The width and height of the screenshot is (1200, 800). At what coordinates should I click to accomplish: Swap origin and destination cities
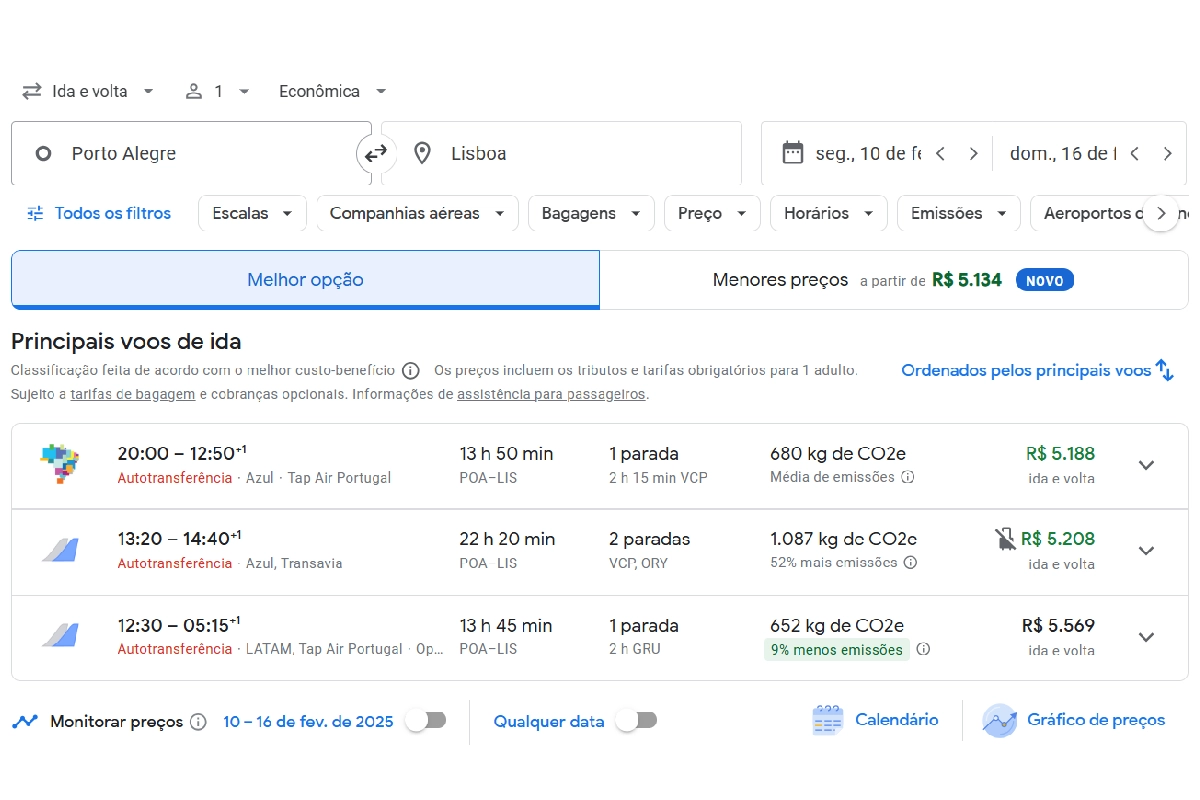[x=376, y=154]
